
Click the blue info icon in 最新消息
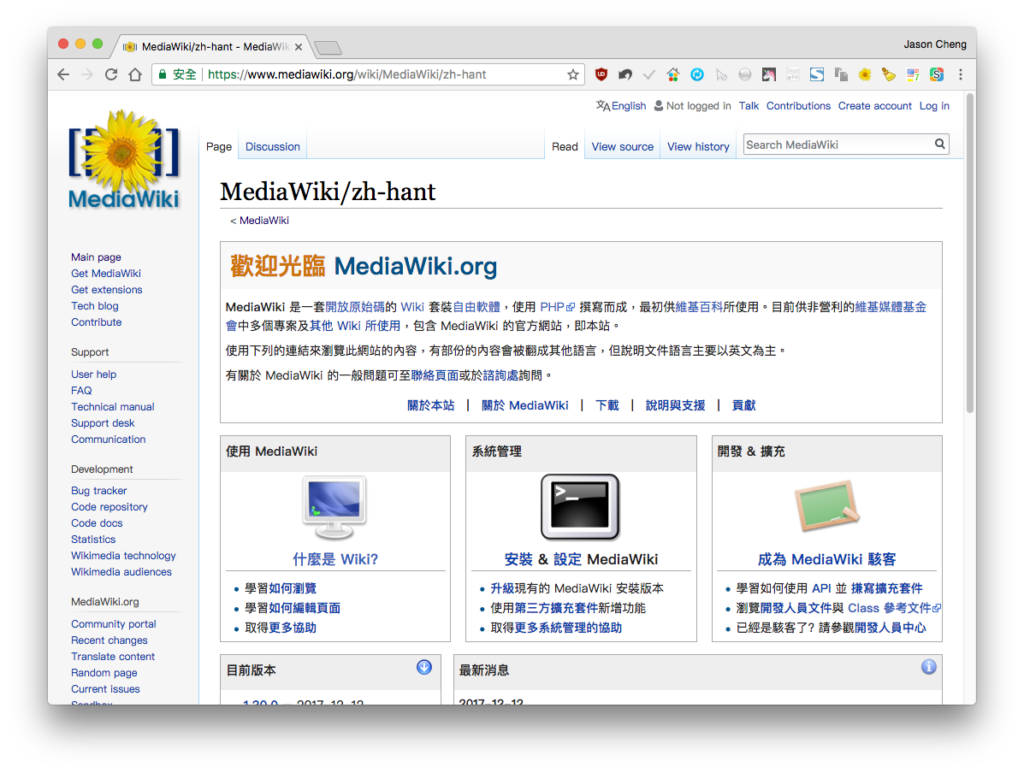click(x=929, y=667)
